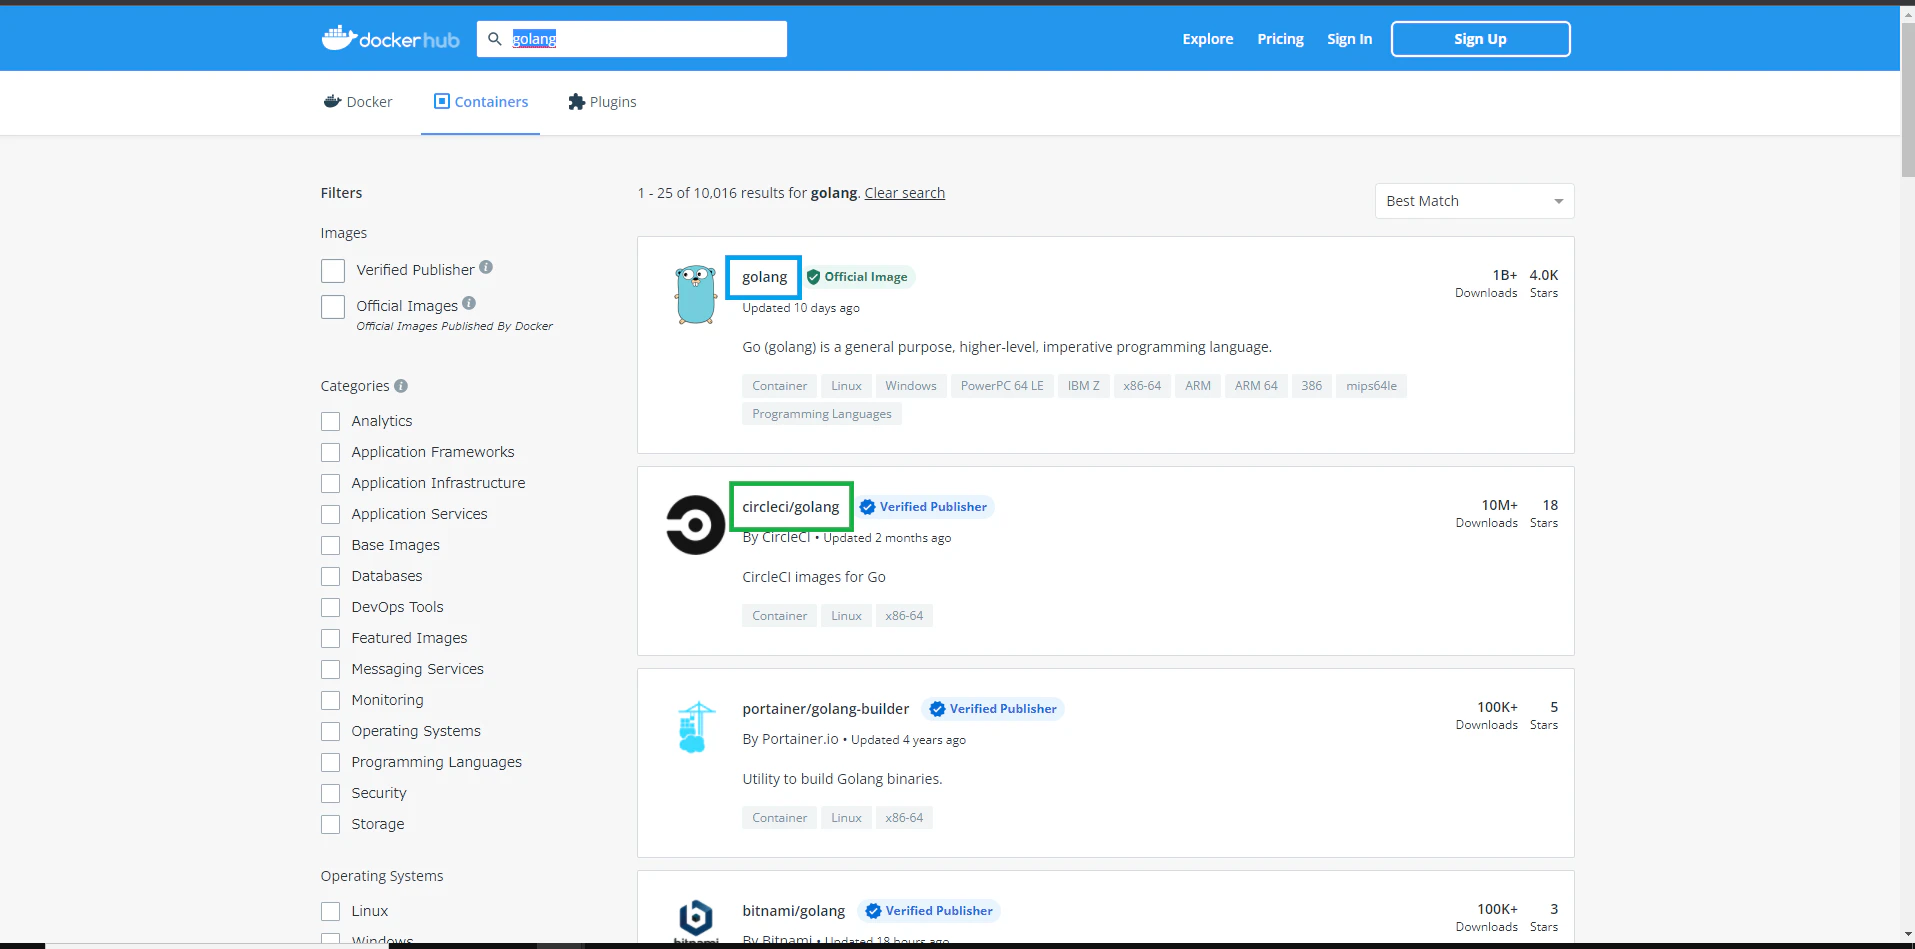Click the Portainer crane logo
This screenshot has height=949, width=1915.
pyautogui.click(x=696, y=727)
